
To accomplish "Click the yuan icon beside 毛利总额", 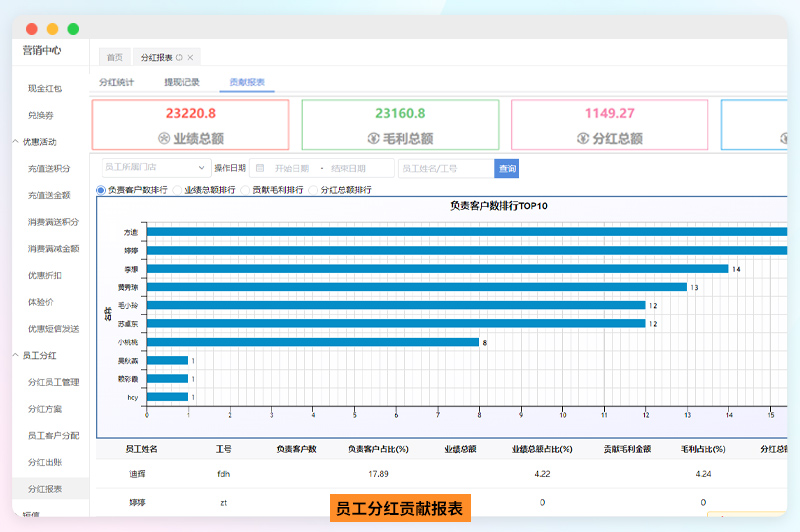I will point(373,138).
